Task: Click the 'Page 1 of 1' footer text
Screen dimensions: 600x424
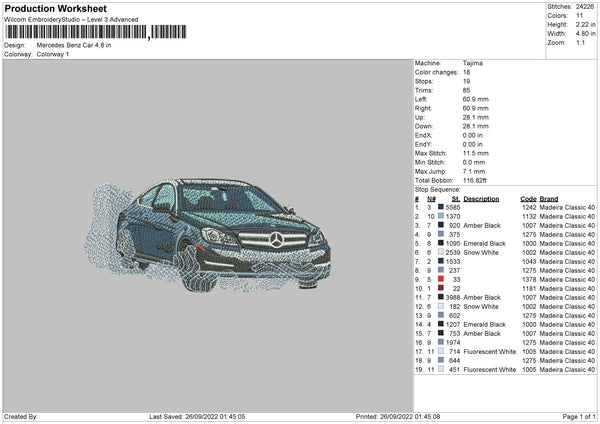Action: pyautogui.click(x=579, y=416)
